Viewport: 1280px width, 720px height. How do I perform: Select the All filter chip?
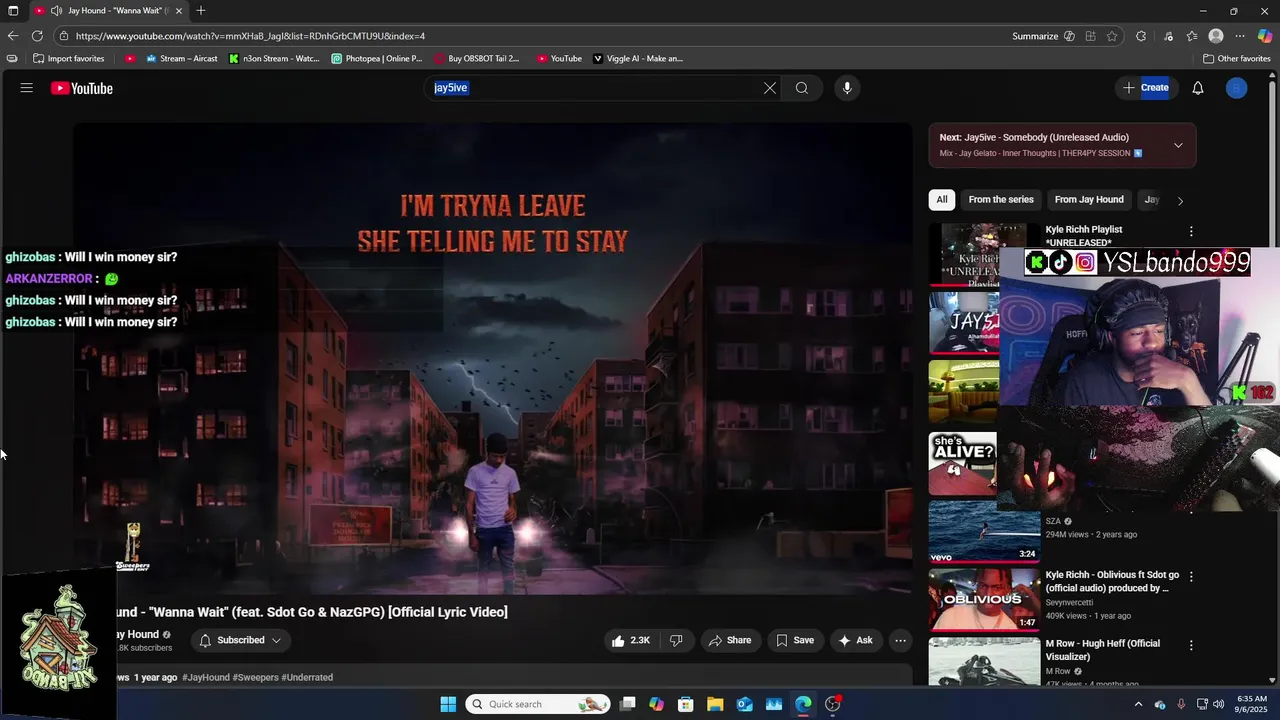tap(941, 199)
